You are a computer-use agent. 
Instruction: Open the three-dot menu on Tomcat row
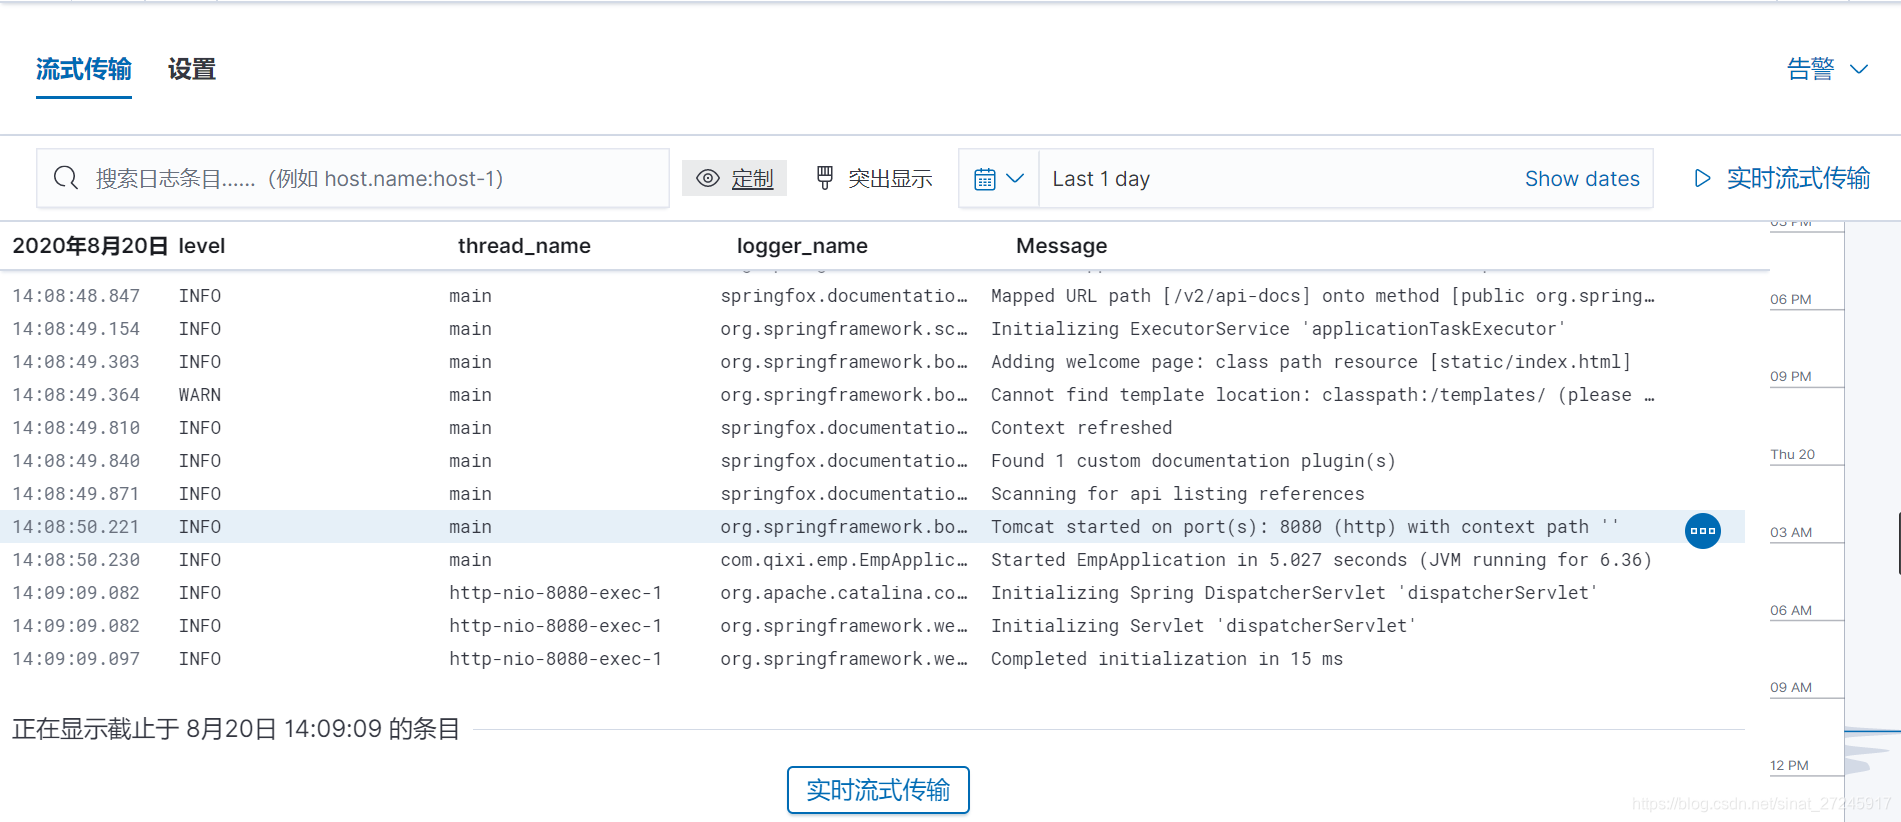pyautogui.click(x=1703, y=530)
